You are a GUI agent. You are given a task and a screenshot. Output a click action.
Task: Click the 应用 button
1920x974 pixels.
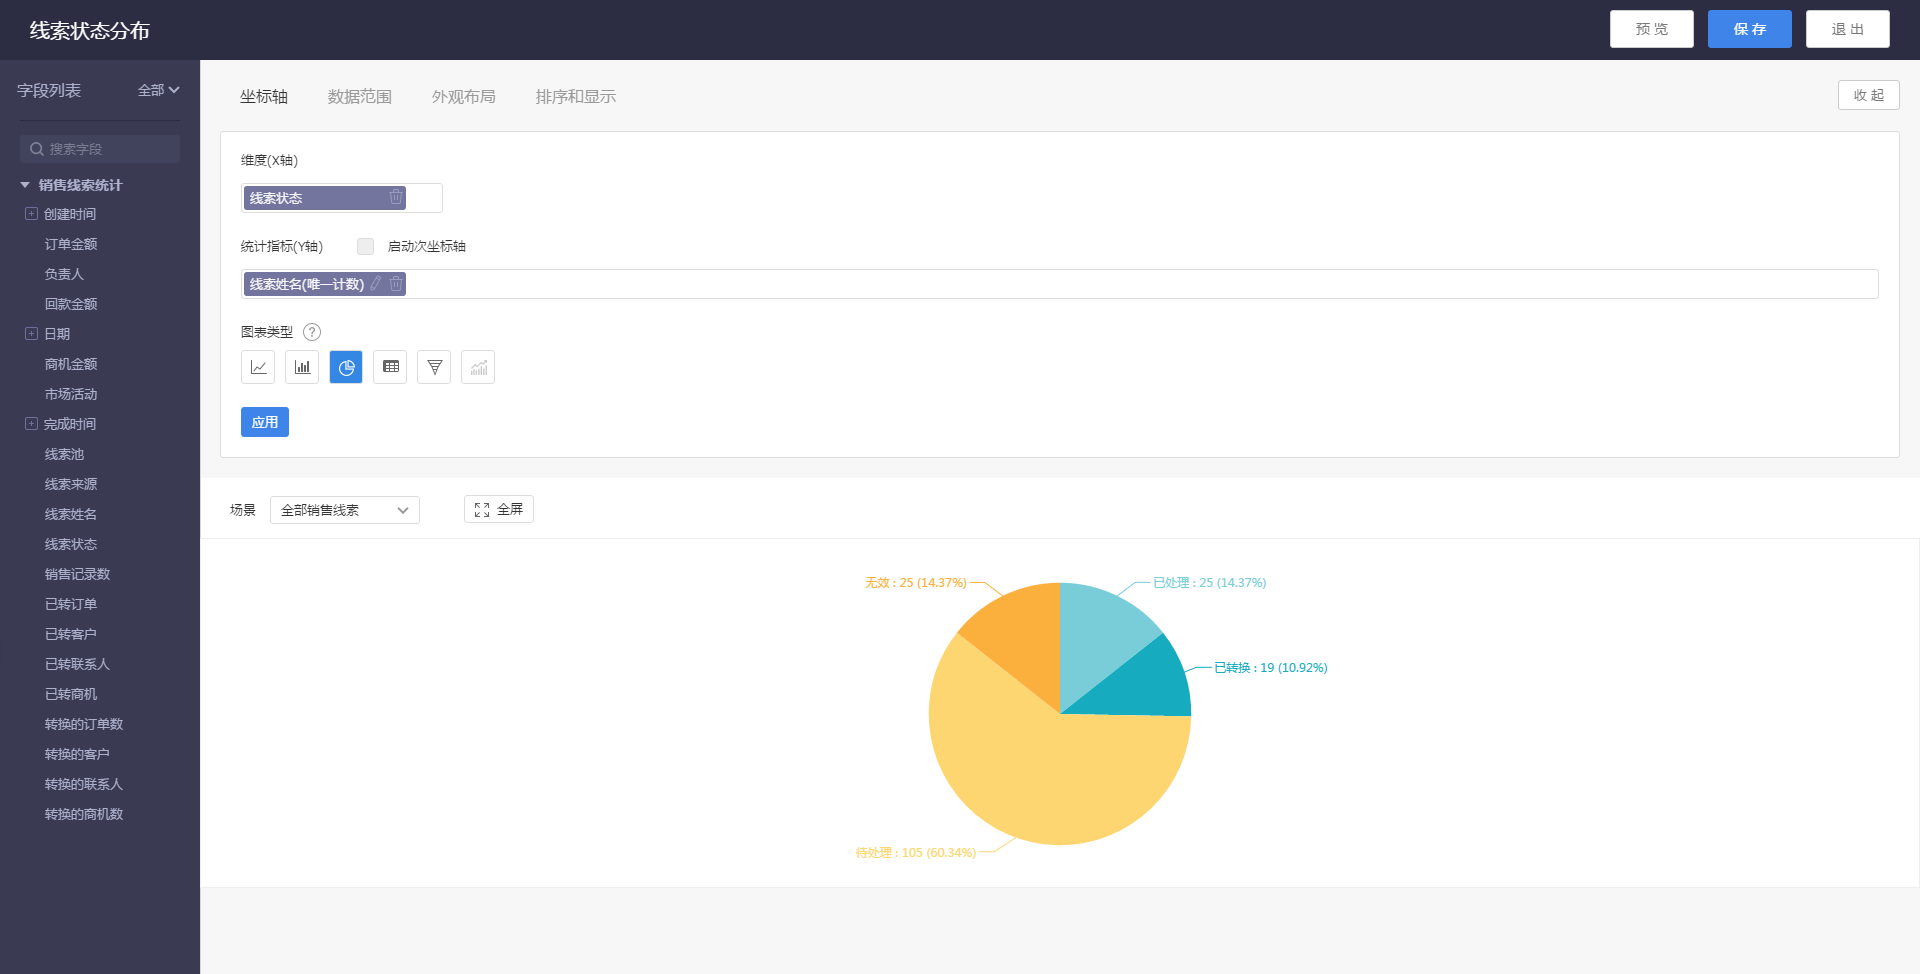coord(265,422)
